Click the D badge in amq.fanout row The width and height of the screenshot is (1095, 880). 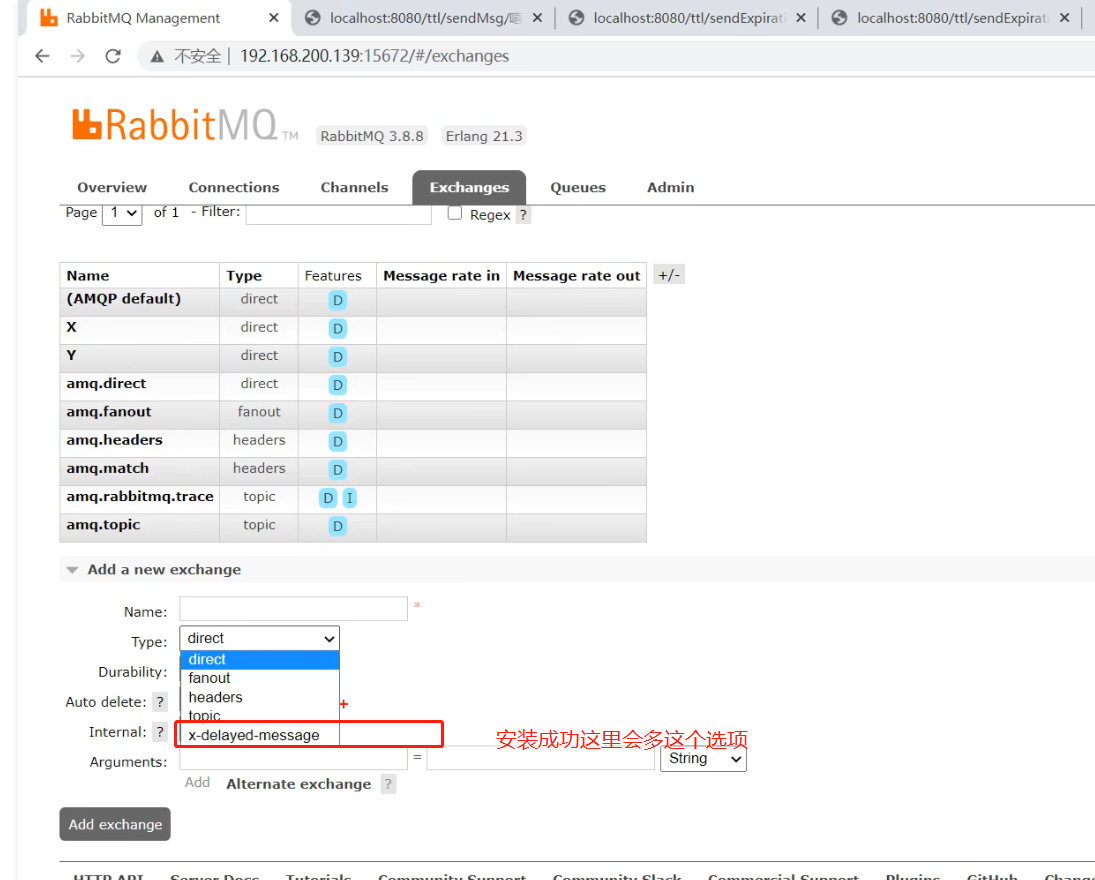tap(337, 413)
